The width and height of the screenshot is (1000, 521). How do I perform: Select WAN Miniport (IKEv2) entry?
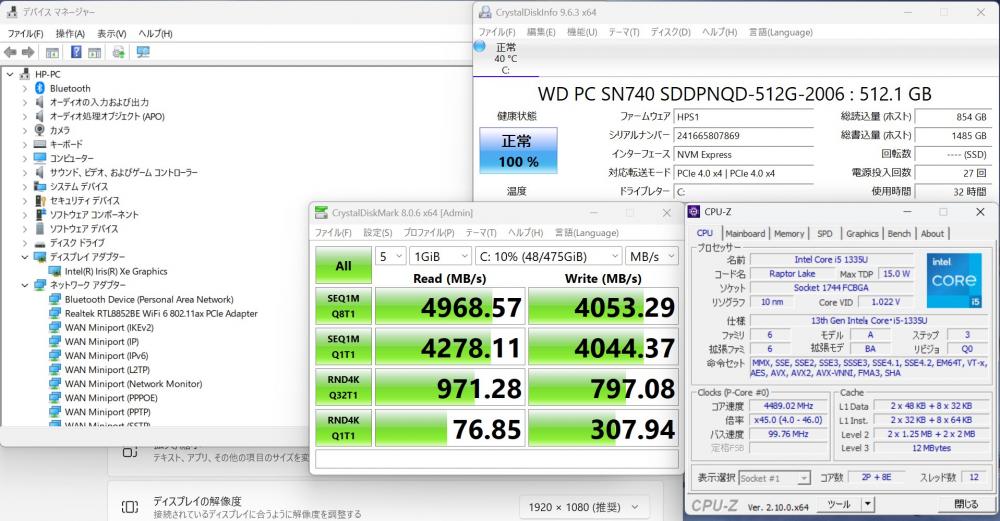[x=109, y=327]
